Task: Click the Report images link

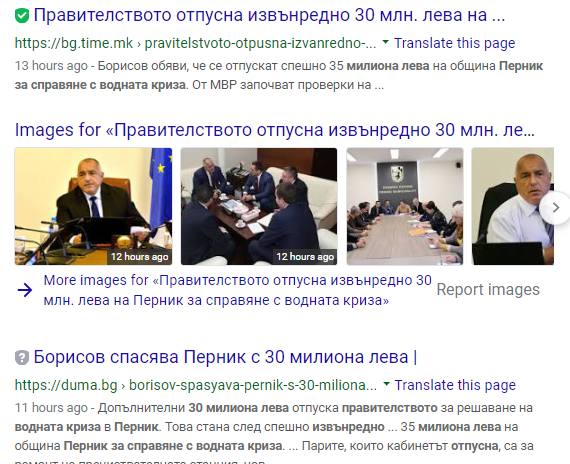Action: coord(488,290)
